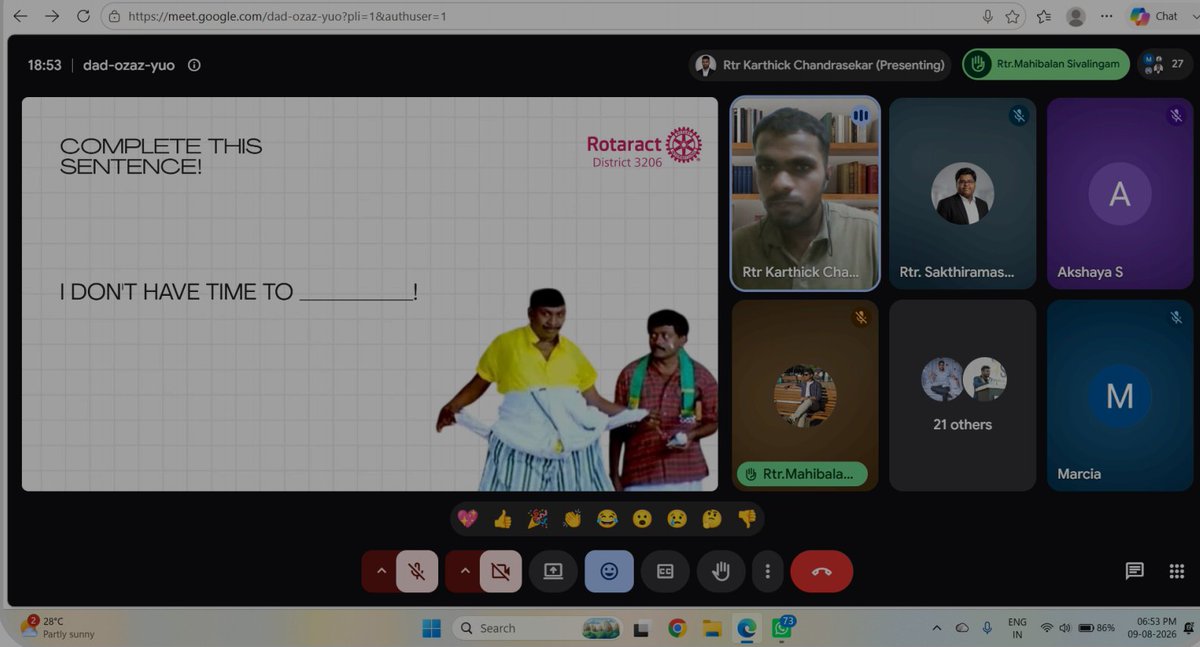Turn on the camera

coord(500,571)
